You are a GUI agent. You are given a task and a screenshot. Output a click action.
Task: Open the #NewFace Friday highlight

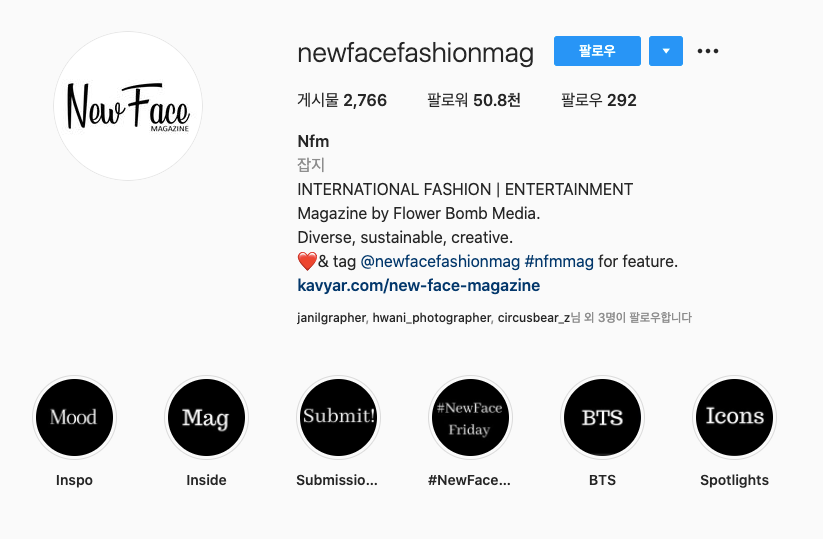point(470,418)
